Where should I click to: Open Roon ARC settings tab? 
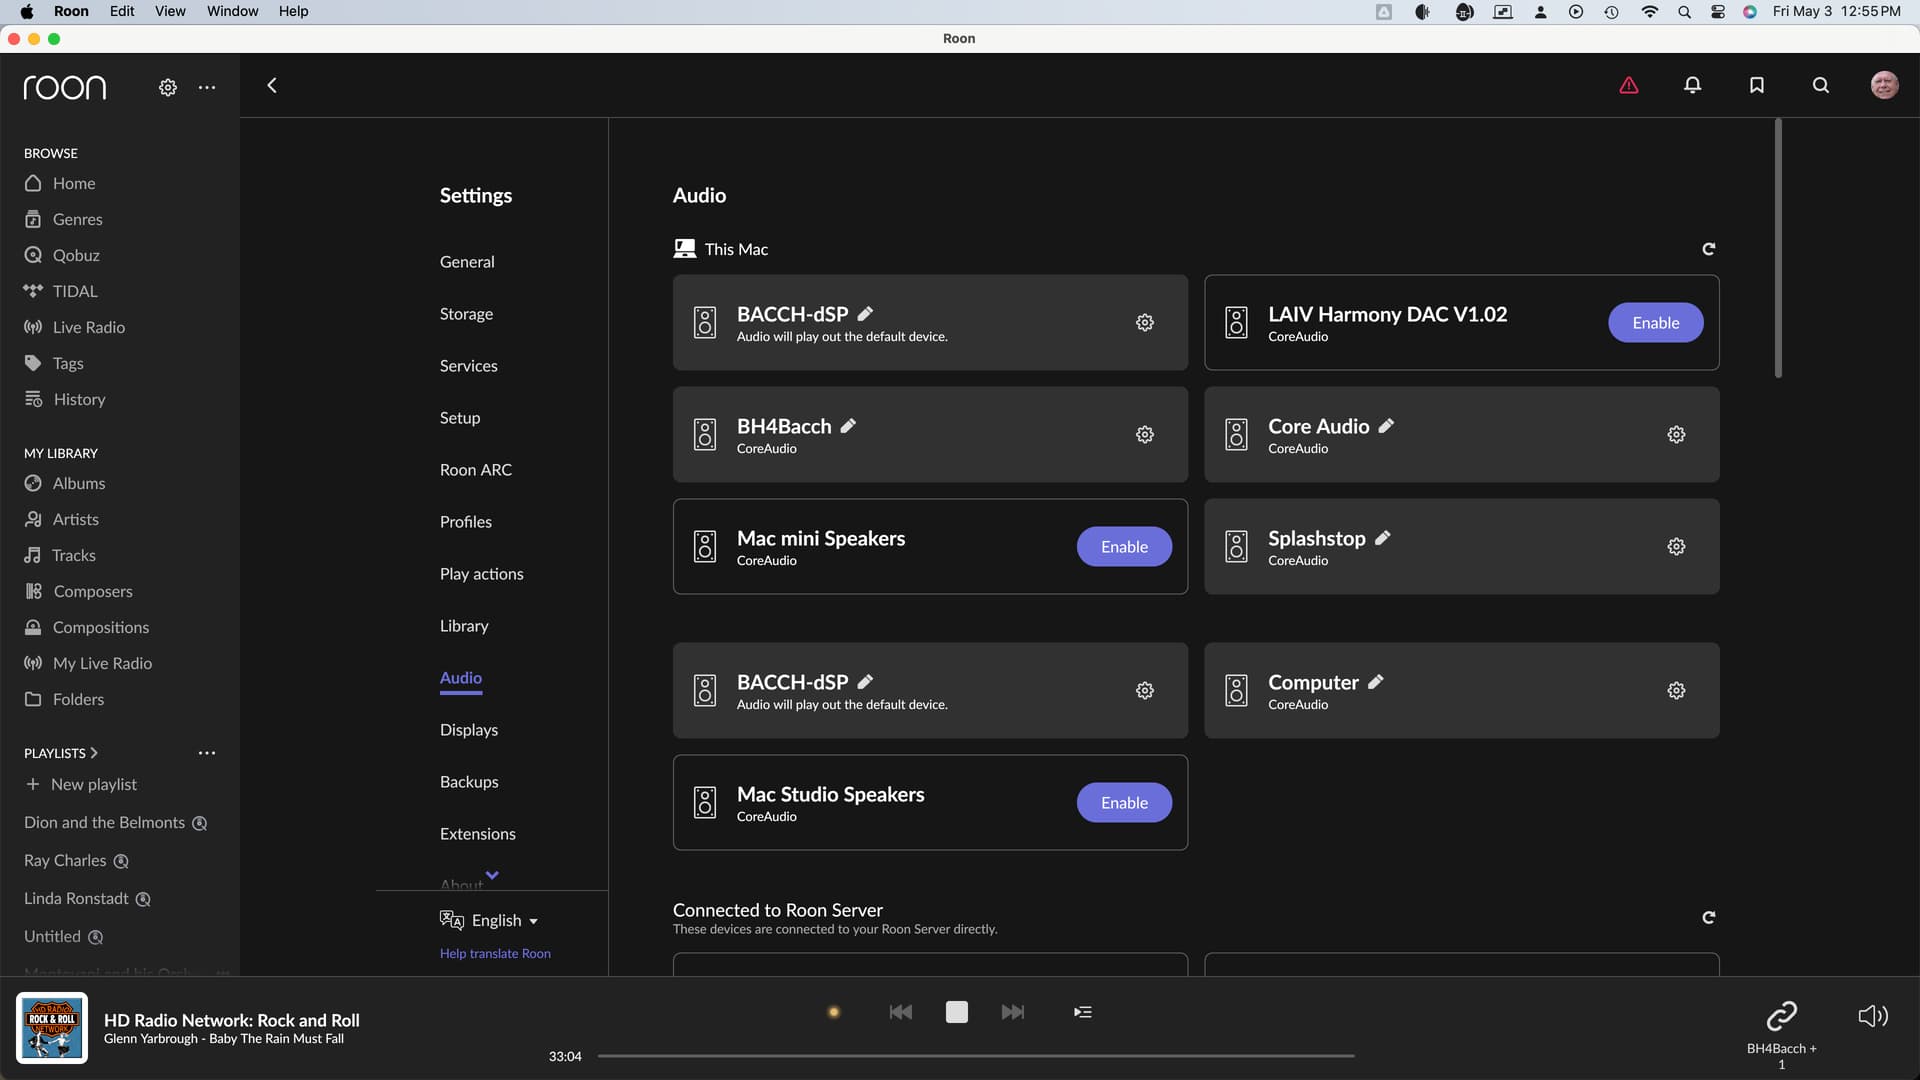(x=476, y=470)
